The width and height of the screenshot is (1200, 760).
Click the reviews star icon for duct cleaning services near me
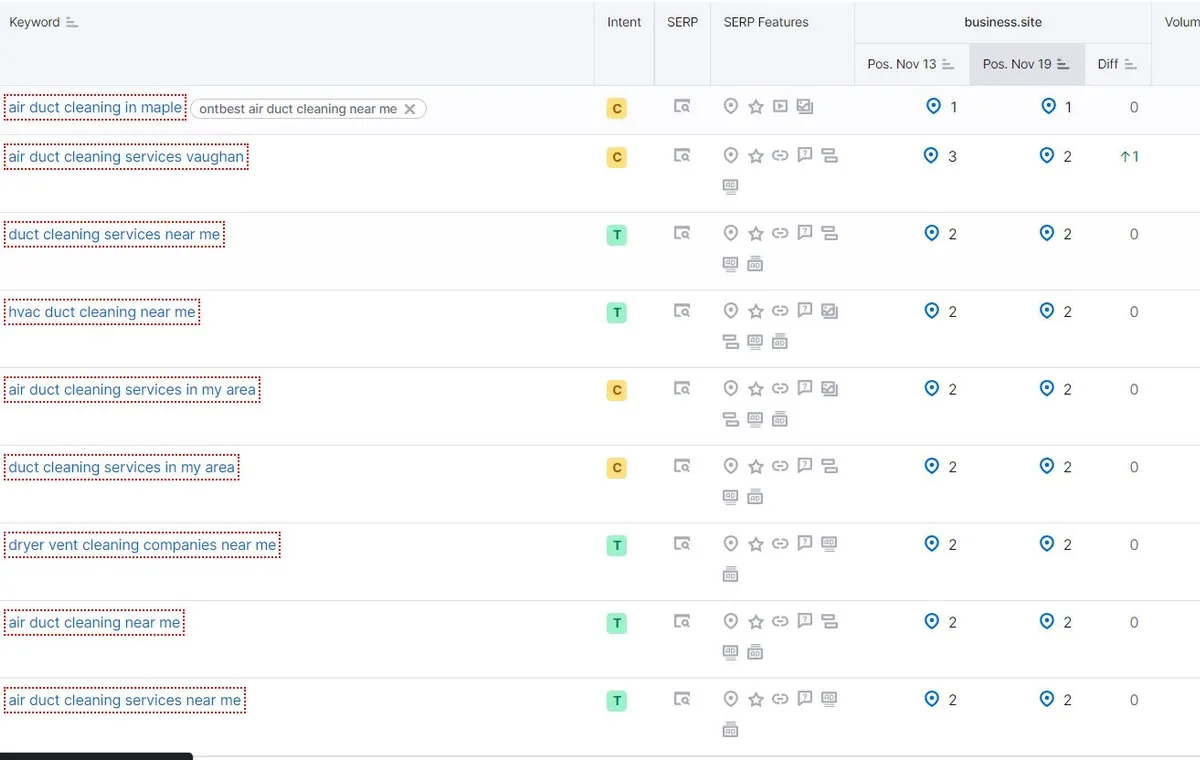point(756,234)
